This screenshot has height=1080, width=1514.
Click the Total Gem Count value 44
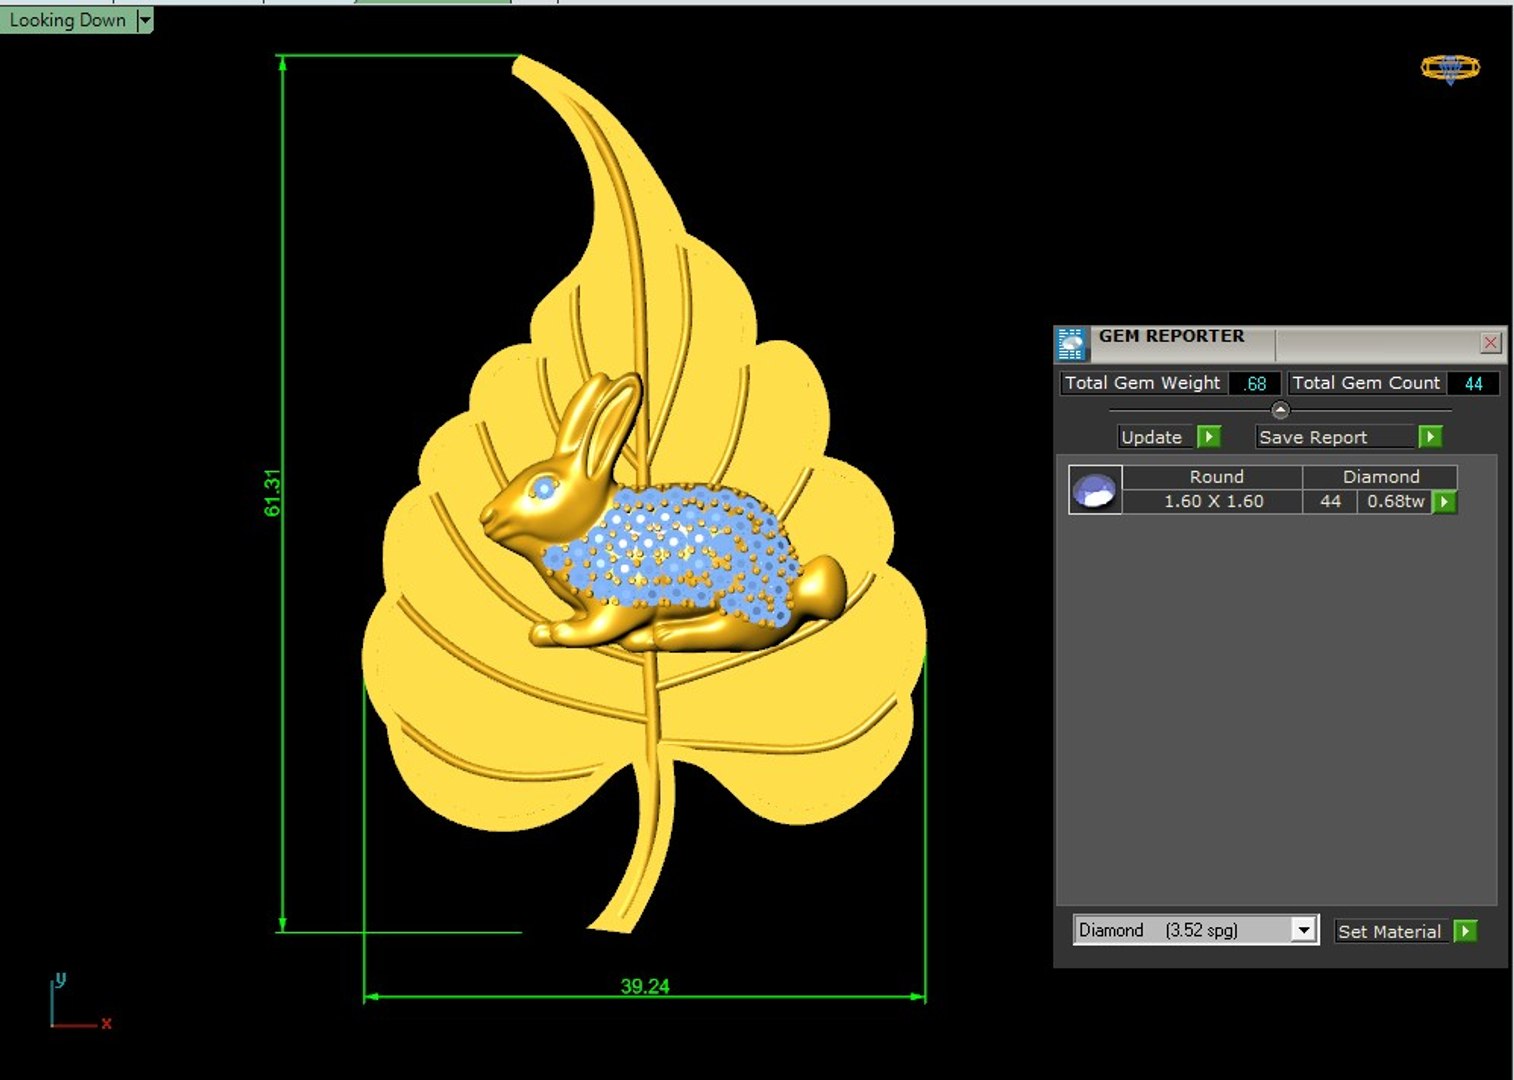(x=1473, y=383)
